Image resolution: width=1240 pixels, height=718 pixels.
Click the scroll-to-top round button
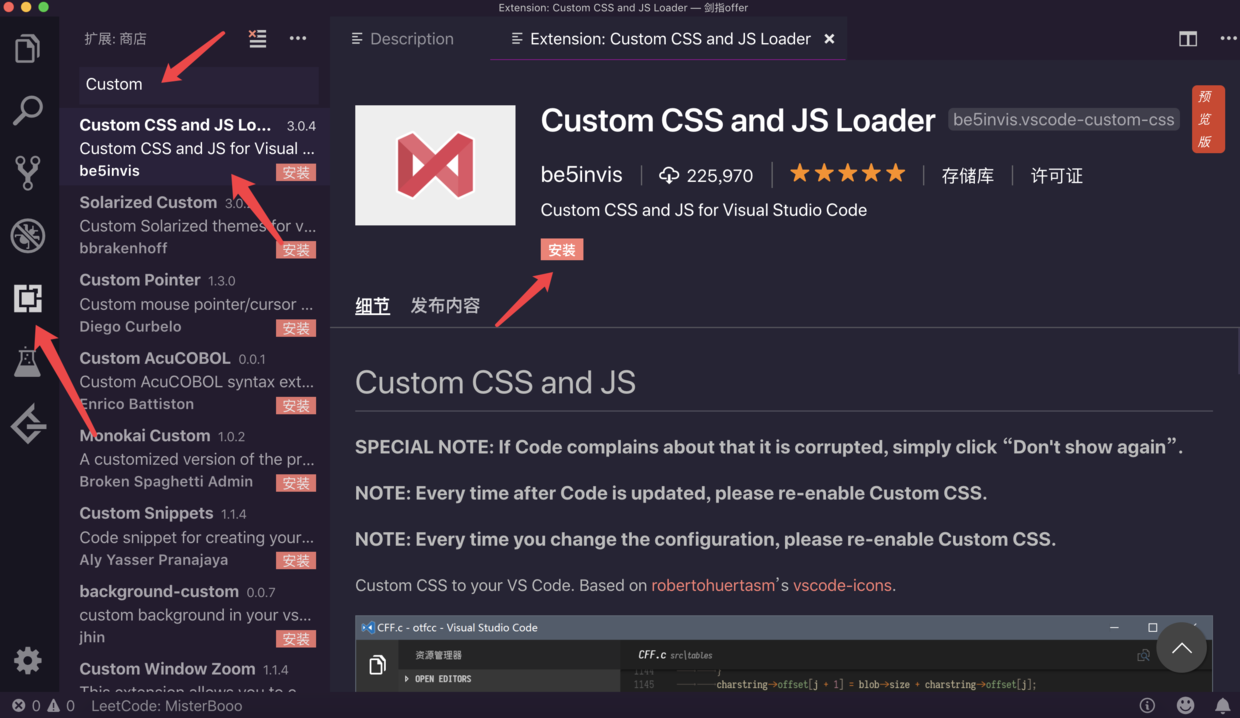[x=1182, y=648]
